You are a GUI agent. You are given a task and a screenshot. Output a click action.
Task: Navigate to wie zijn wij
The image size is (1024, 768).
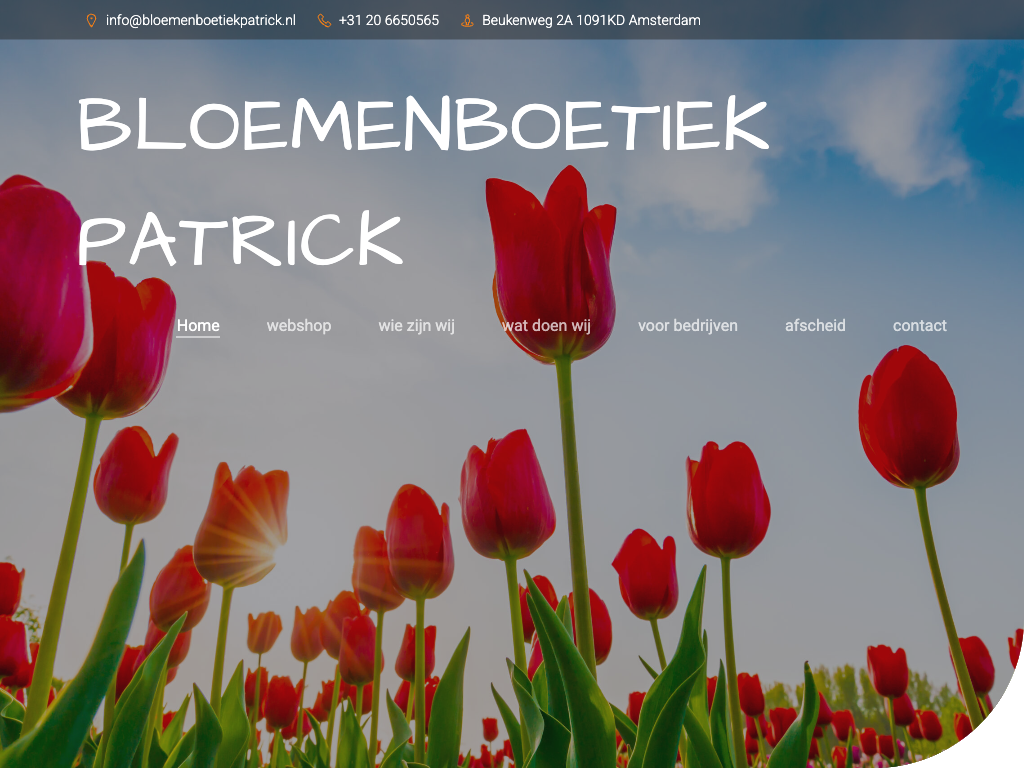coord(416,325)
